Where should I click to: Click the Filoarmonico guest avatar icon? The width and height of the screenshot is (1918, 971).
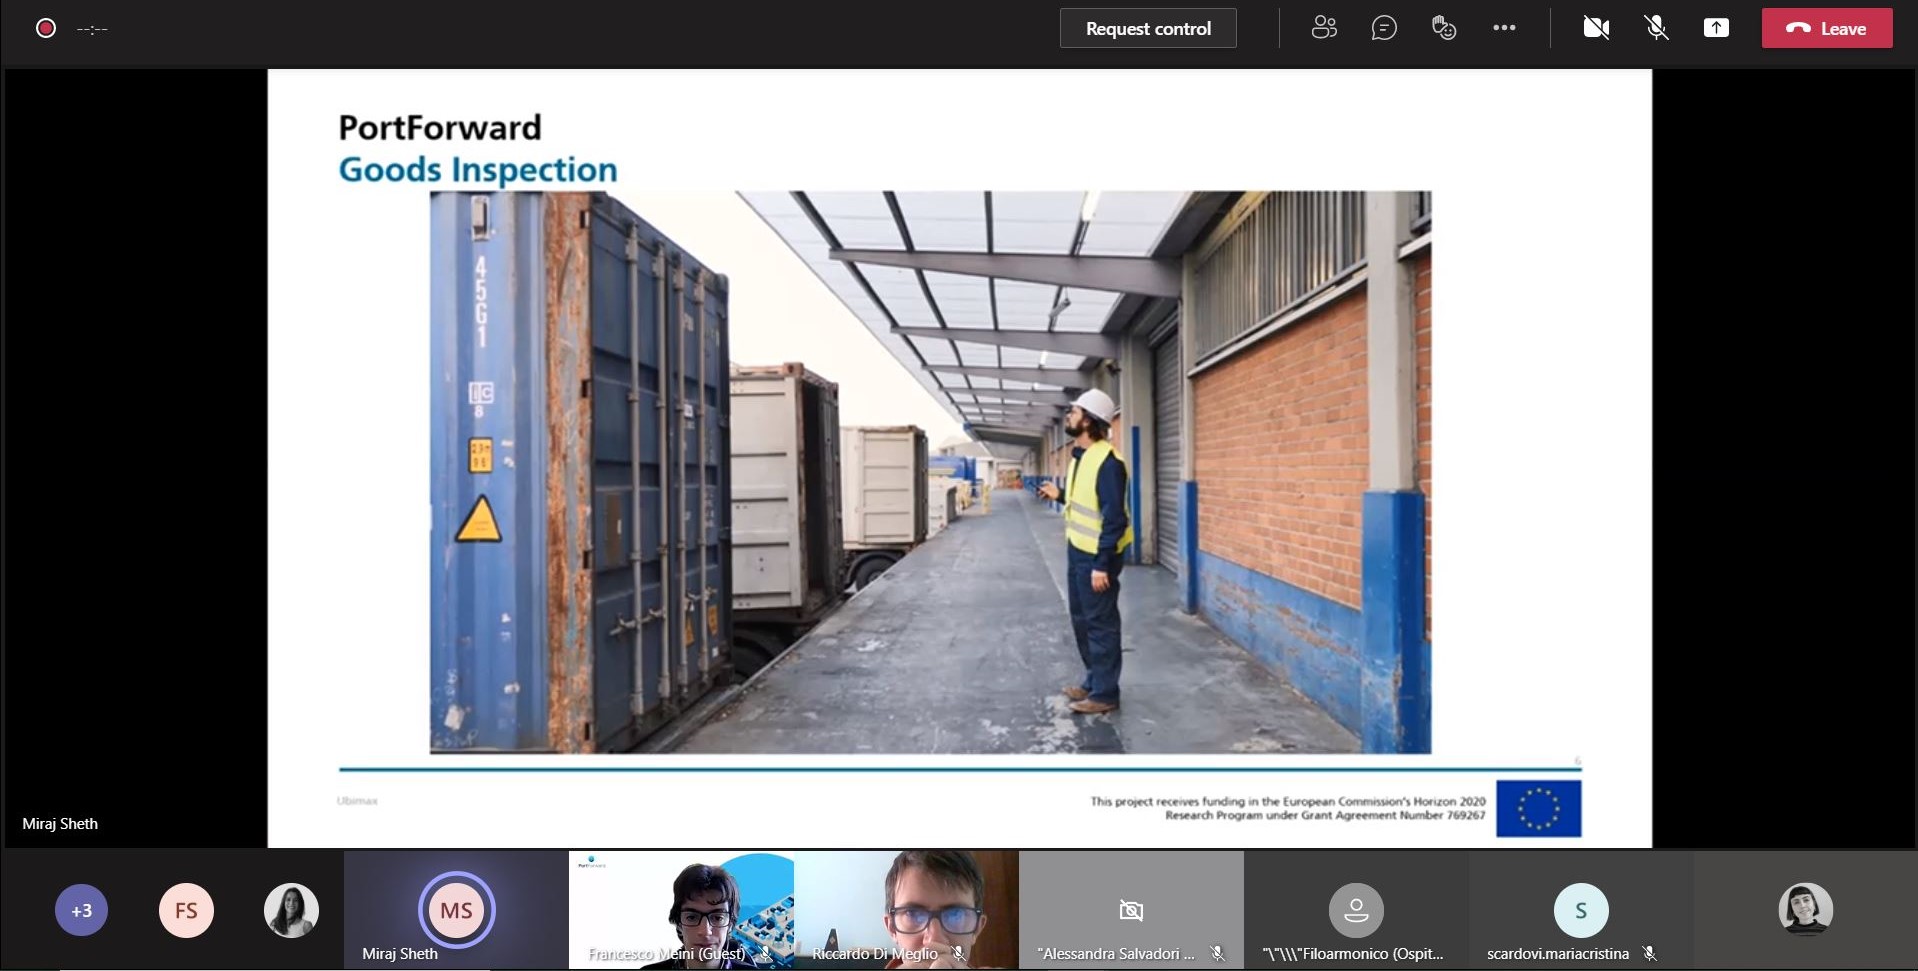[x=1356, y=910]
